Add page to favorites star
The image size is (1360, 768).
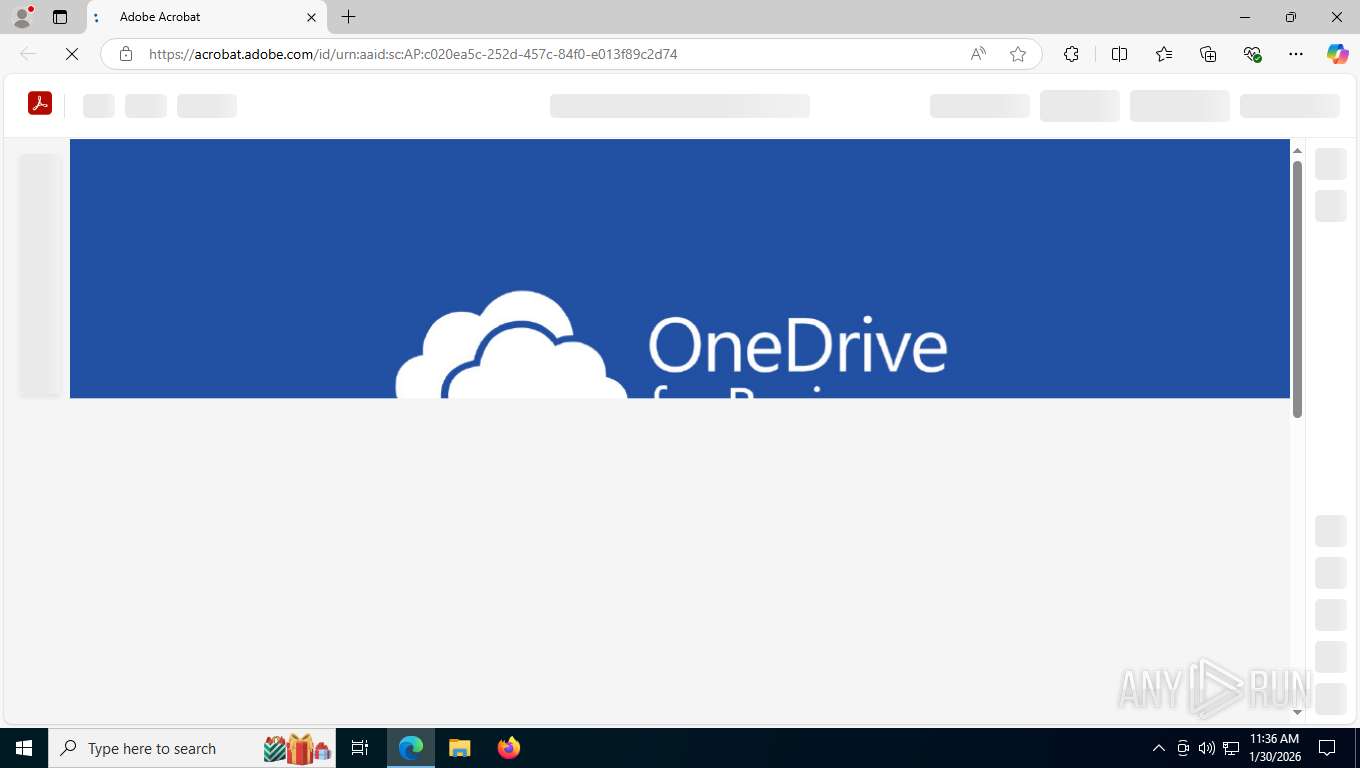click(1018, 54)
